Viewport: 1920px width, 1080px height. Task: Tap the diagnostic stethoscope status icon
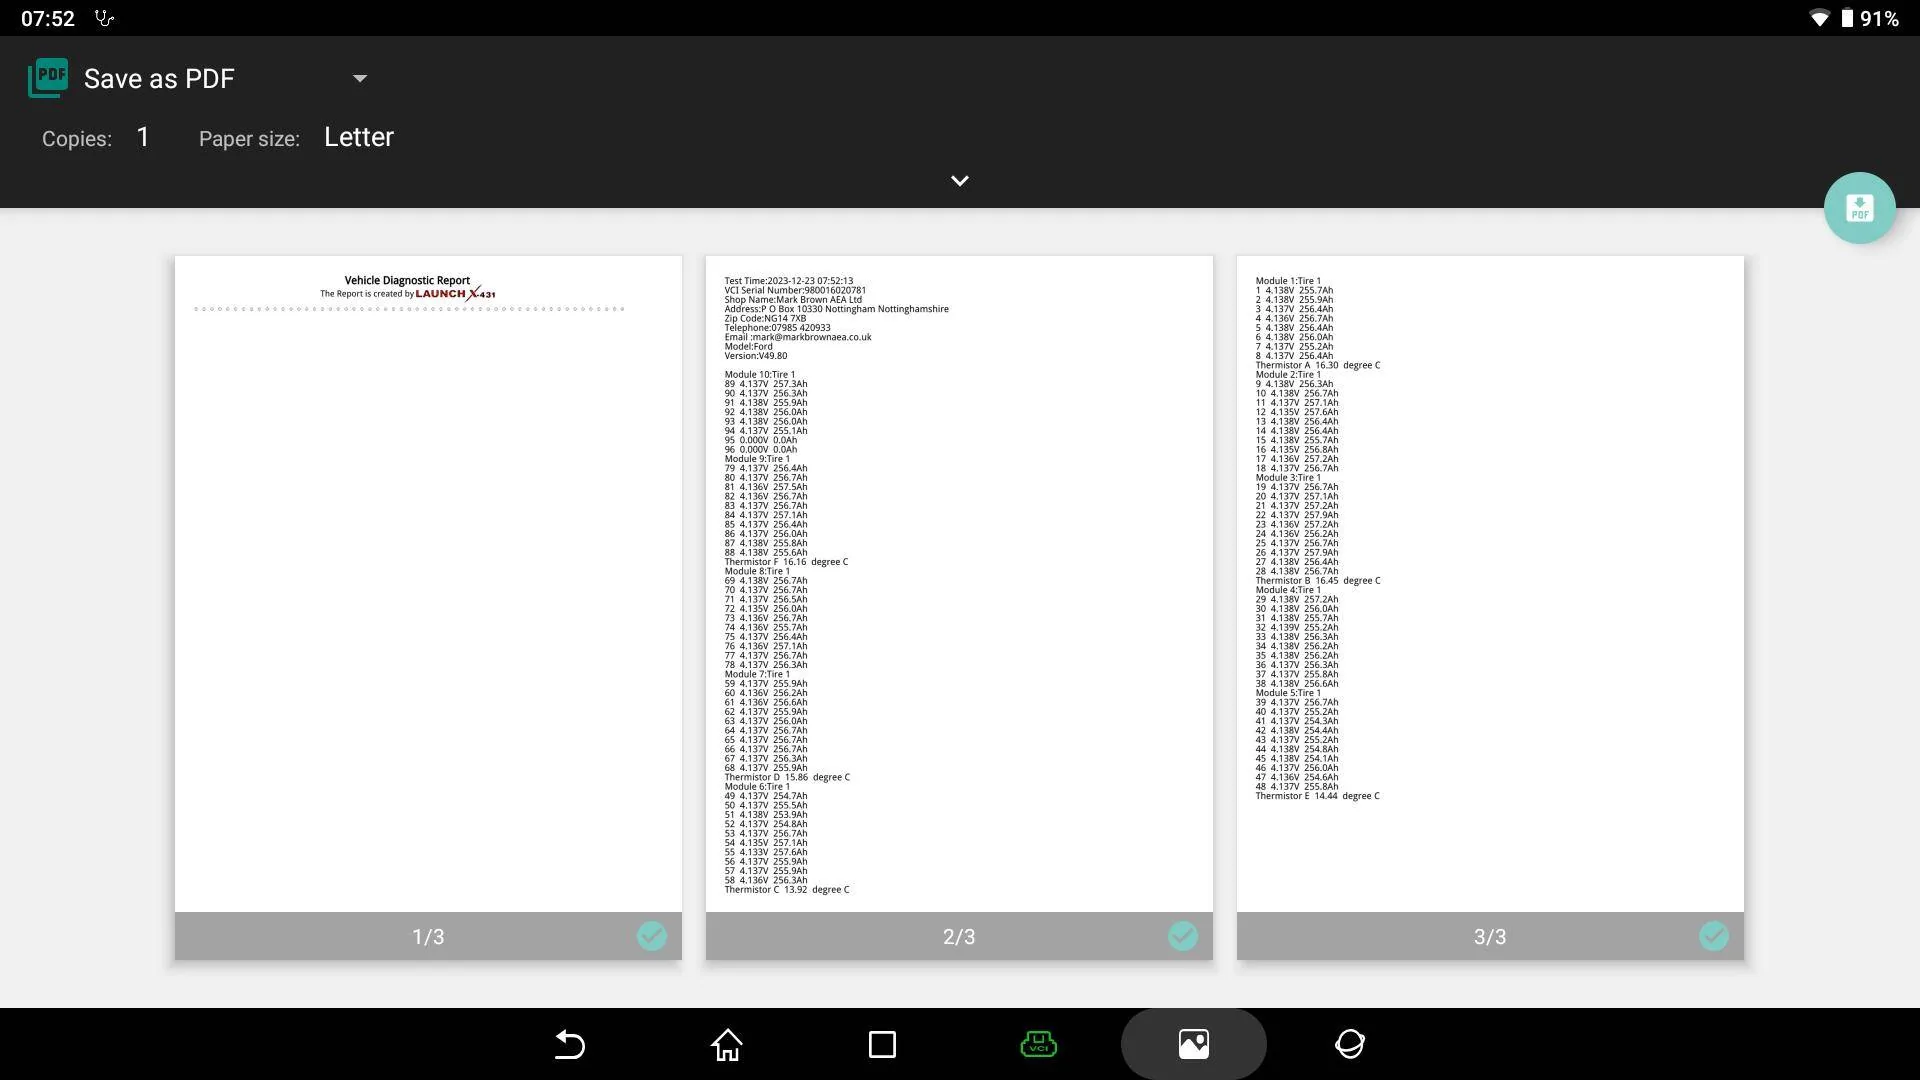104,18
